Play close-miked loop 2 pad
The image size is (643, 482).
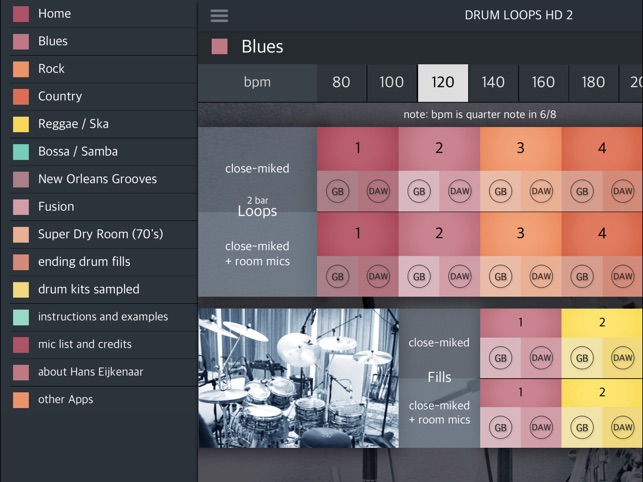pyautogui.click(x=439, y=148)
